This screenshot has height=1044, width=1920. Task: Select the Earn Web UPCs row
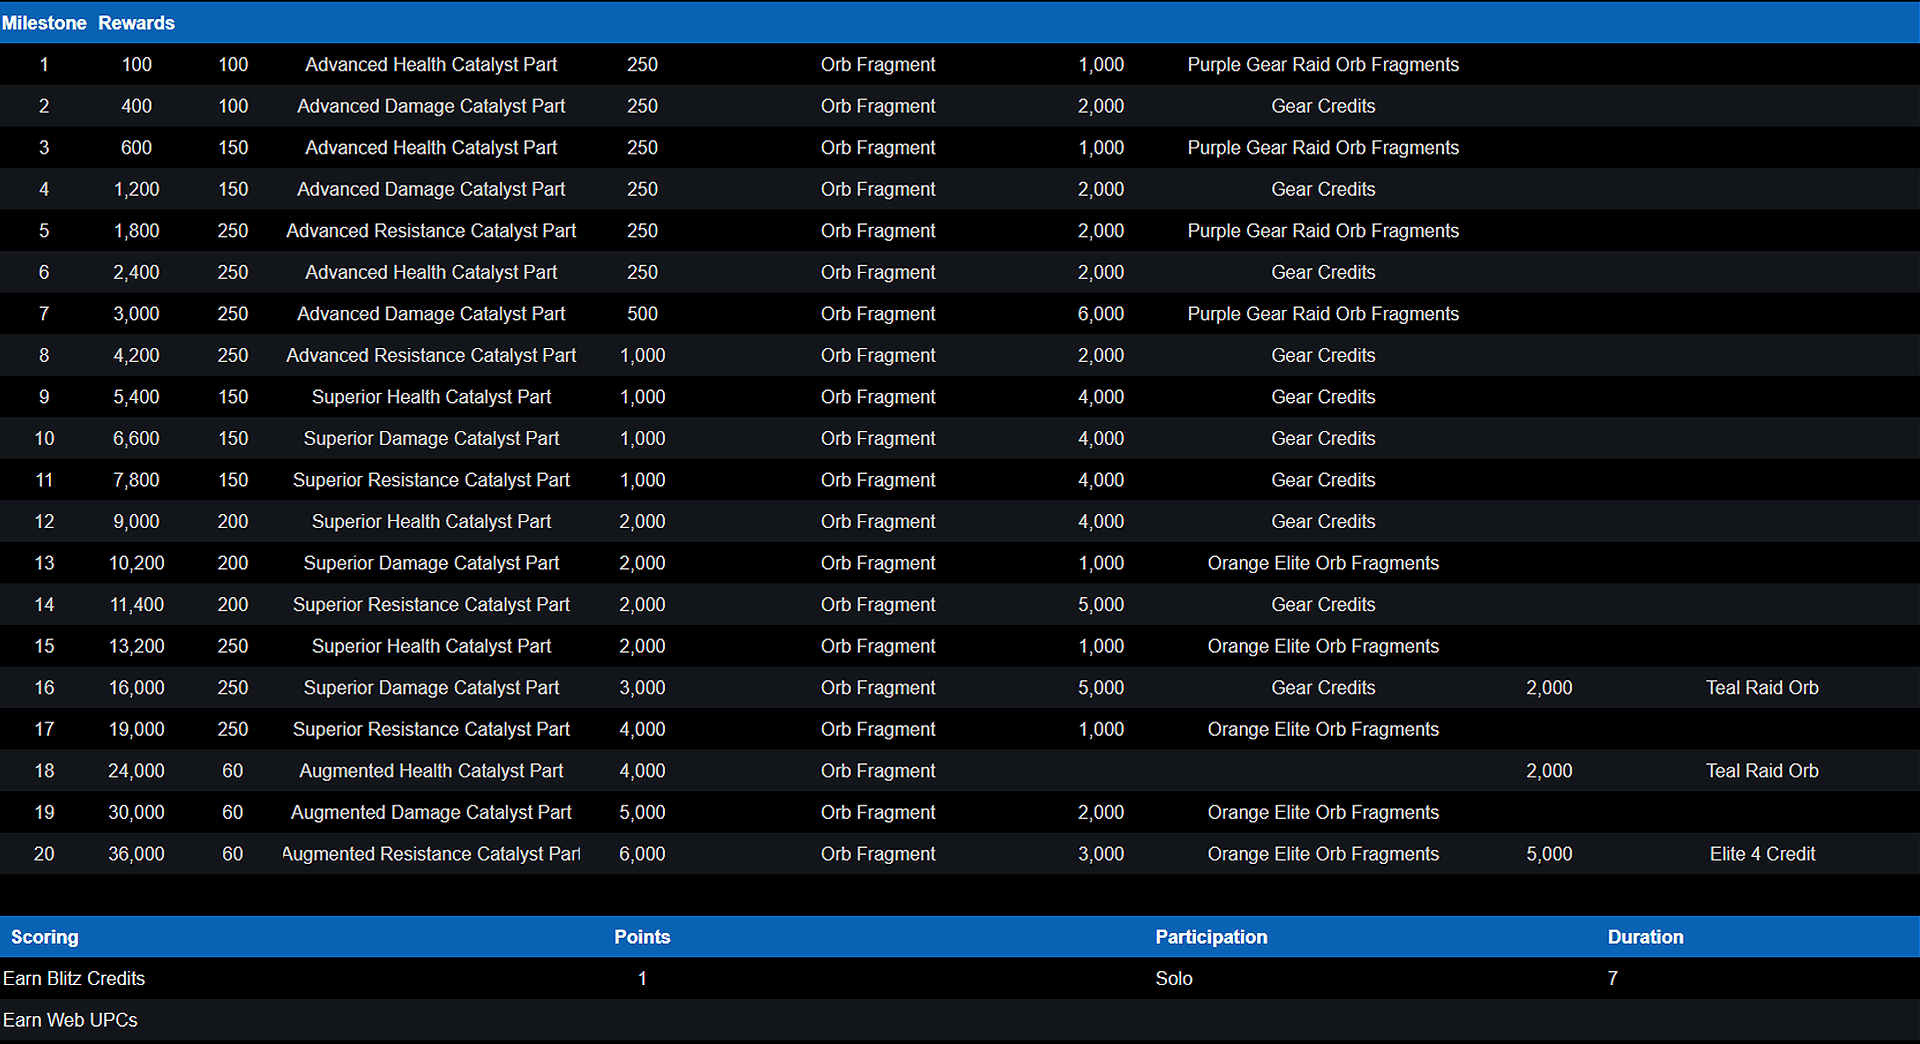coord(960,1020)
